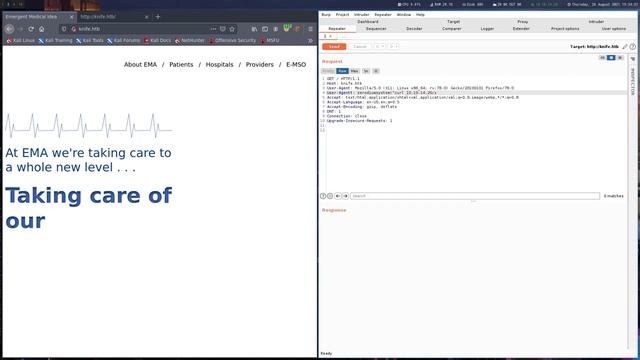Open previous request history dropdown in Repeater
This screenshot has width=640, height=360.
(x=380, y=47)
